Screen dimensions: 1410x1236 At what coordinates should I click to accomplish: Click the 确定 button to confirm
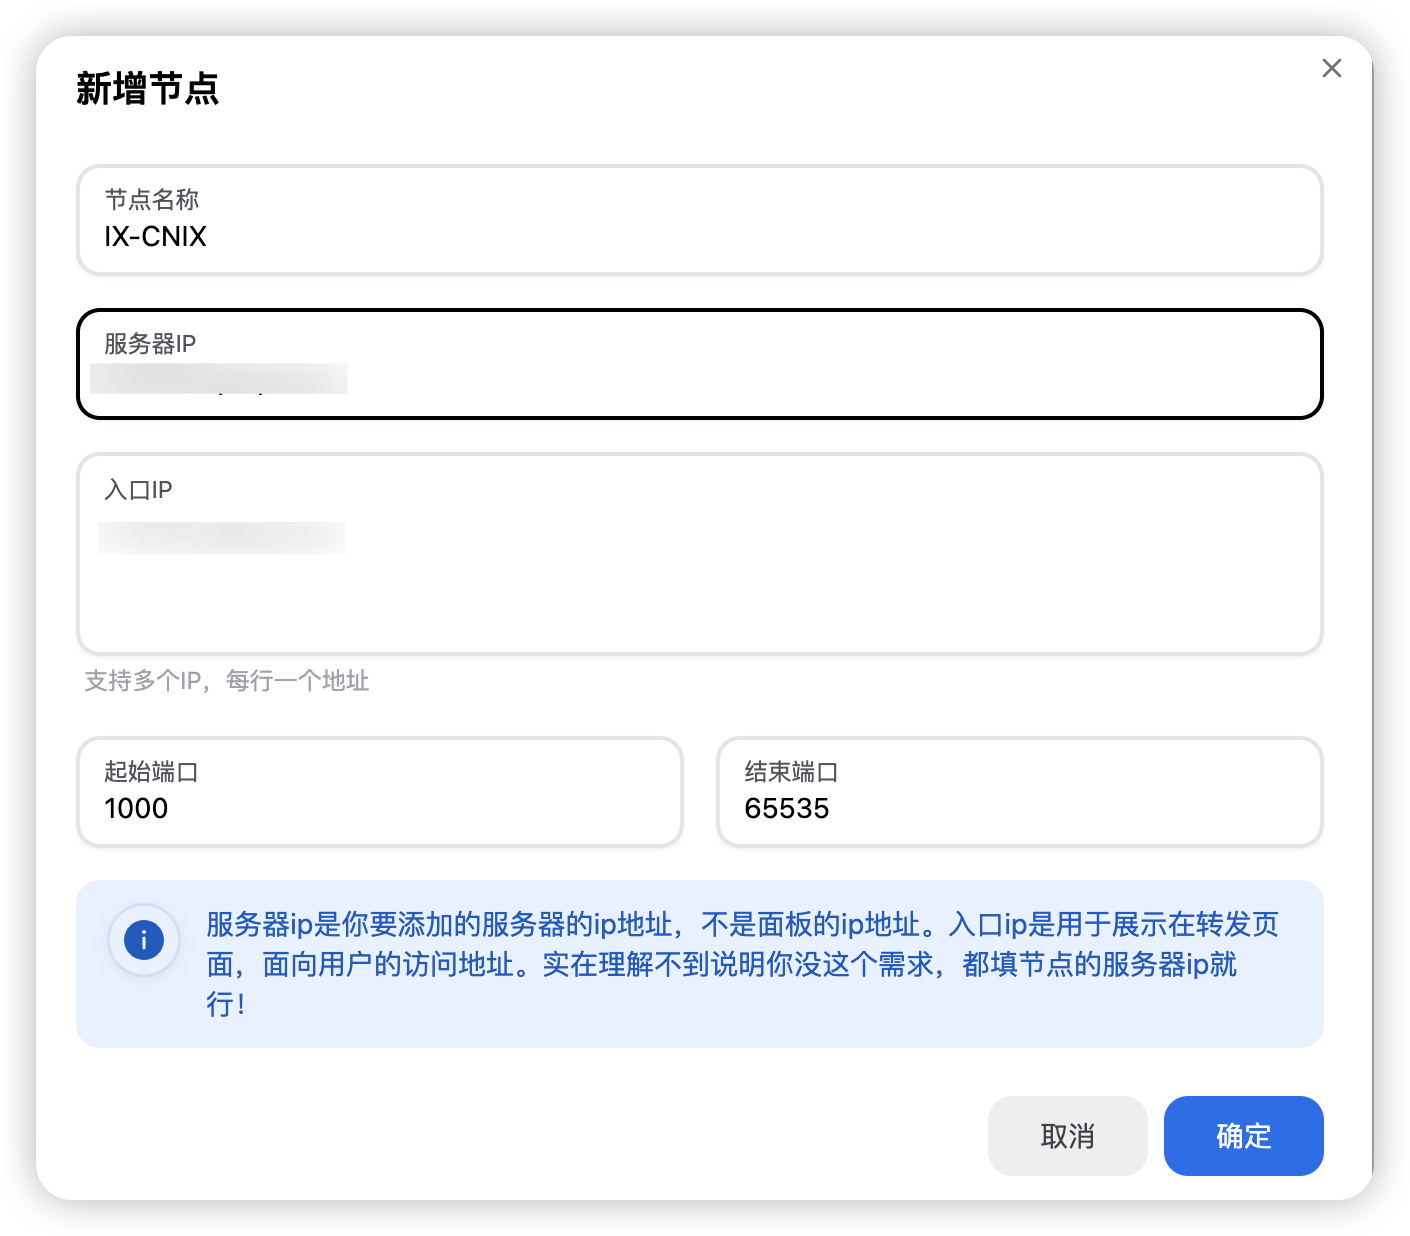(1243, 1136)
